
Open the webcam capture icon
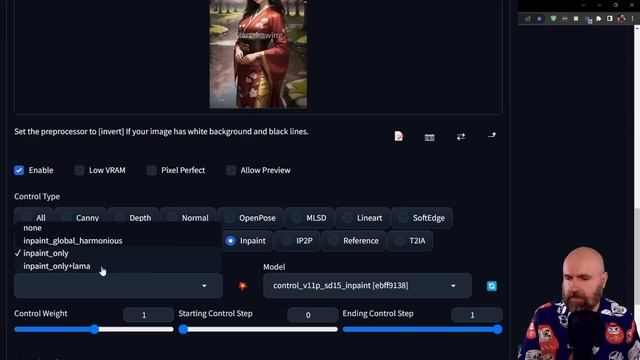click(x=429, y=137)
